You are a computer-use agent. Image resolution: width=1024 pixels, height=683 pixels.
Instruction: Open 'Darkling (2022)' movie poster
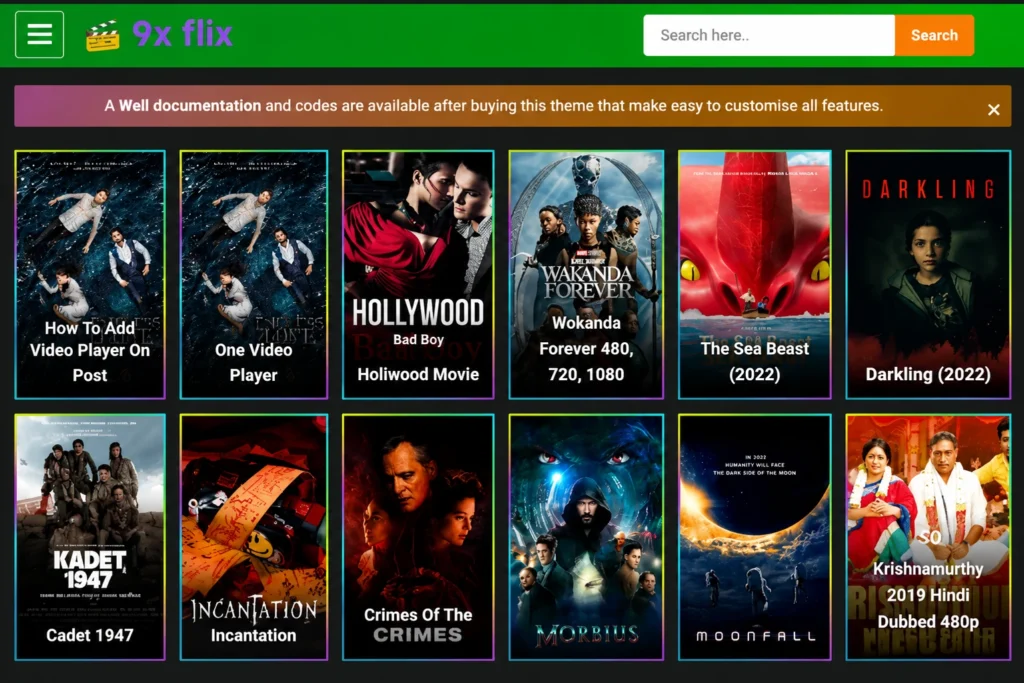tap(928, 274)
